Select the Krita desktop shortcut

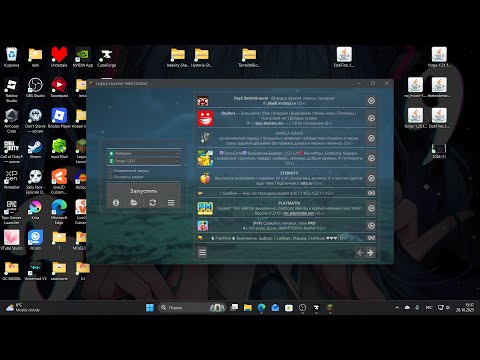pyautogui.click(x=35, y=209)
